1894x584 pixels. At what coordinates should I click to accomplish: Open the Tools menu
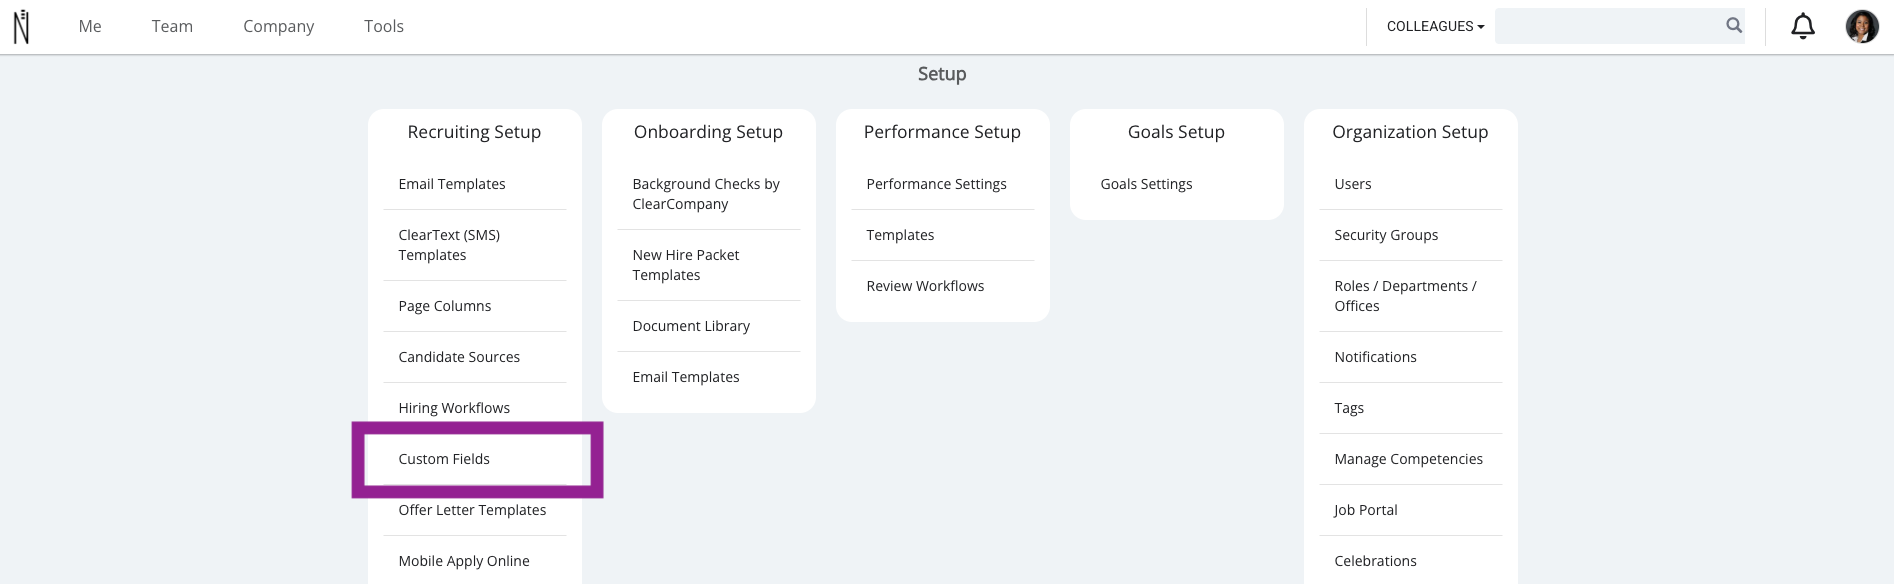pos(384,26)
